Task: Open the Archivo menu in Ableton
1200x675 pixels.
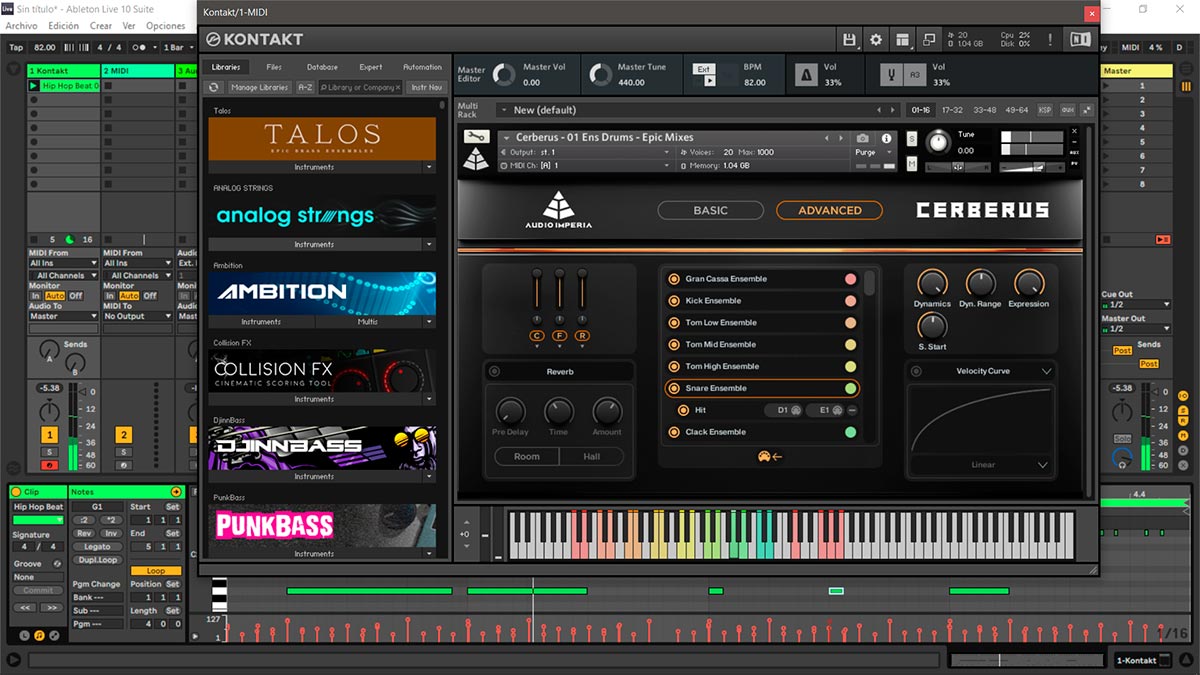Action: pos(21,26)
